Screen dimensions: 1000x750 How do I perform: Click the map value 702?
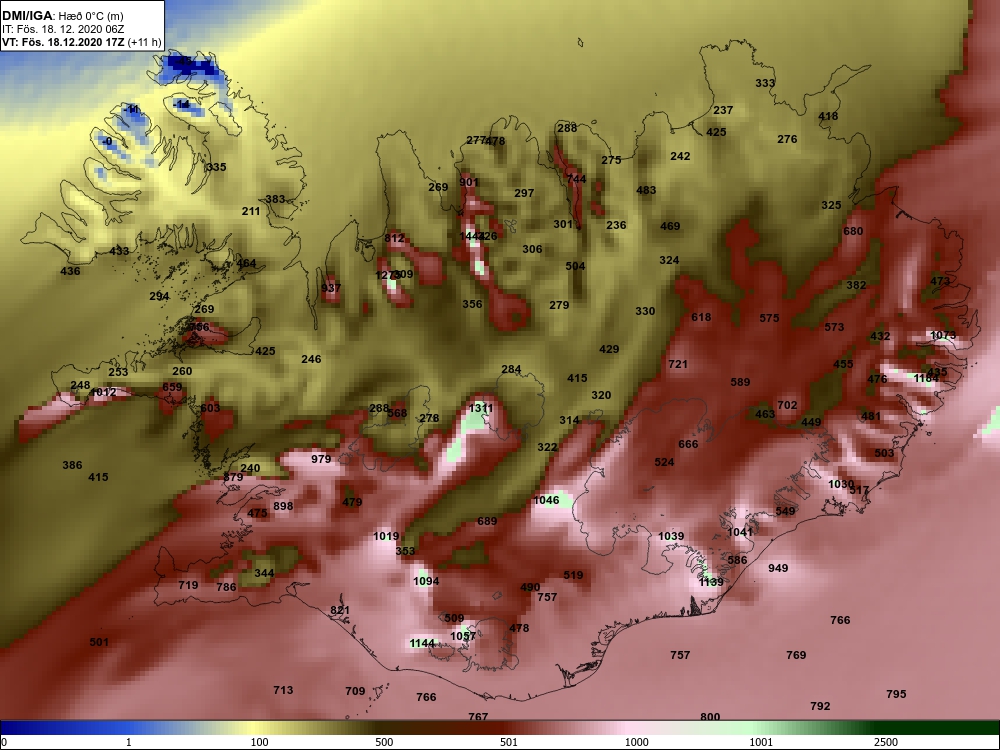click(787, 405)
